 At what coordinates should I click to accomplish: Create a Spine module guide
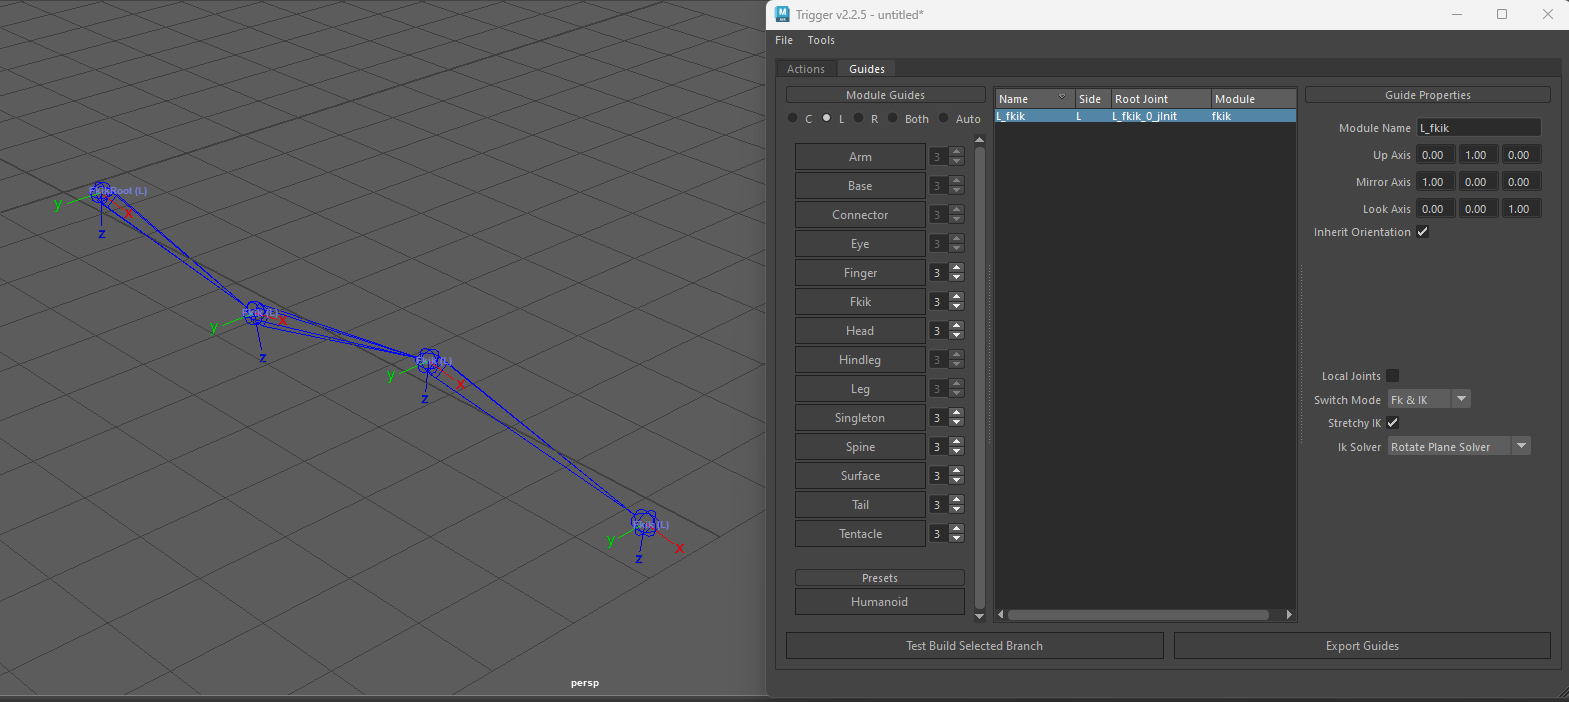860,447
